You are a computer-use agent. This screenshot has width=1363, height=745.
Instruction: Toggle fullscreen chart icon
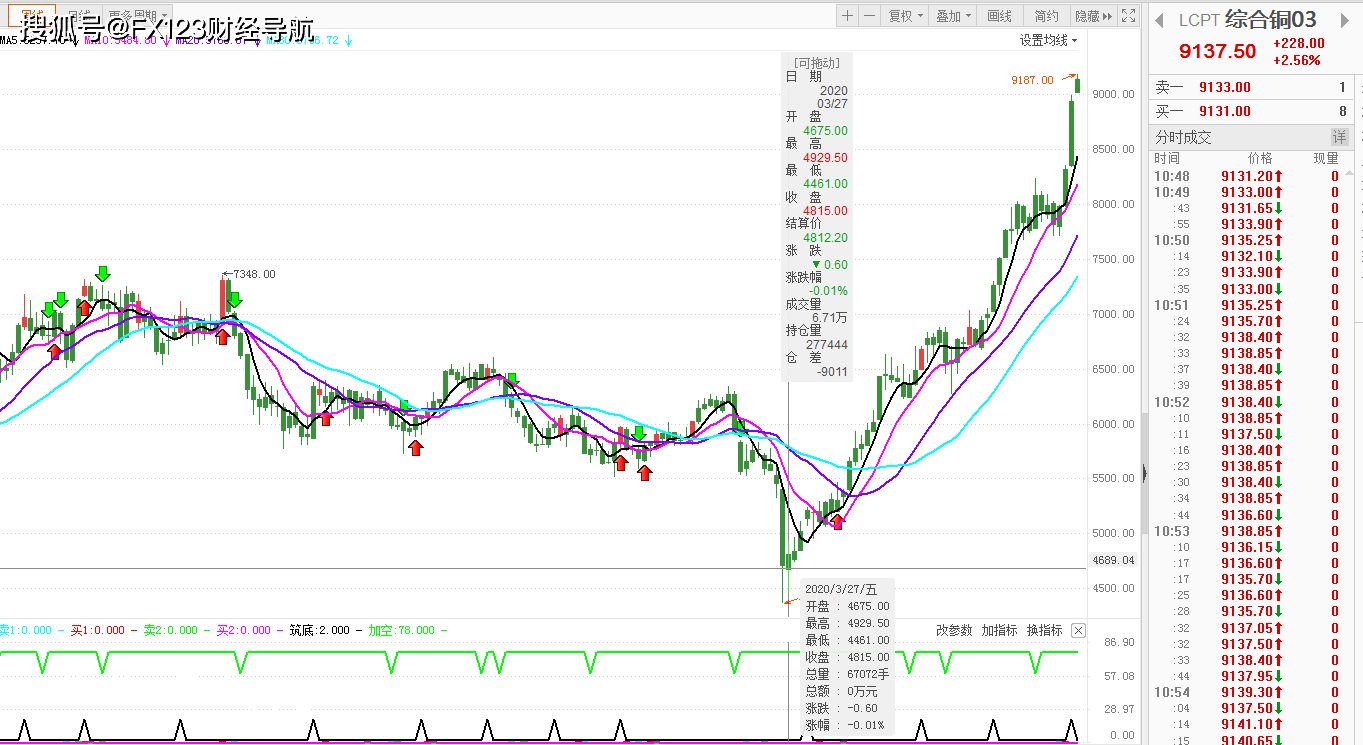[x=1128, y=16]
